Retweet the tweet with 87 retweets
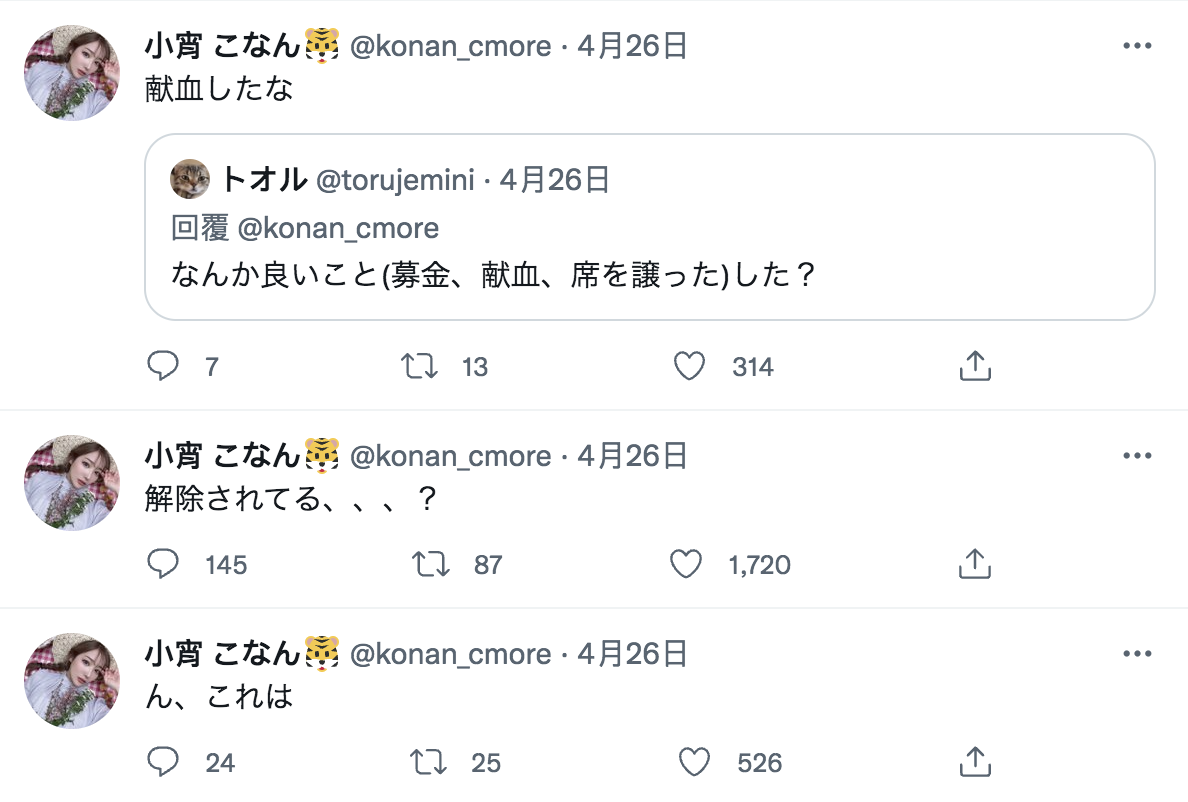Screen dimensions: 1188x802 point(430,565)
